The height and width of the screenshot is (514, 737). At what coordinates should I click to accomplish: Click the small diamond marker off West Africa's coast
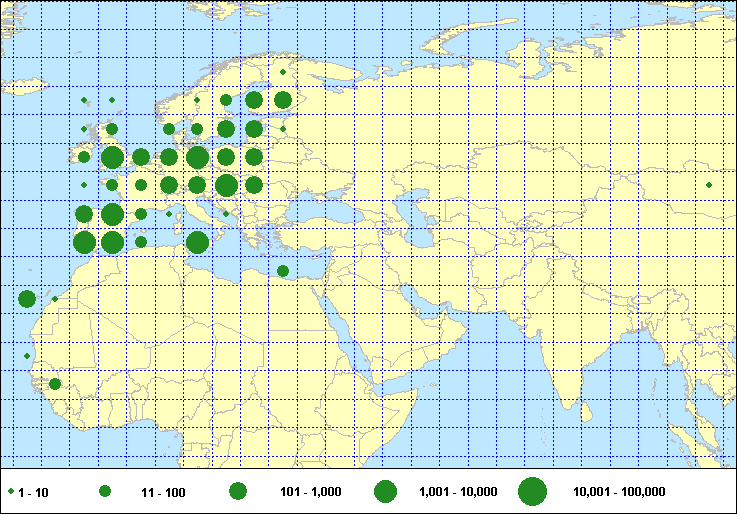click(x=27, y=356)
